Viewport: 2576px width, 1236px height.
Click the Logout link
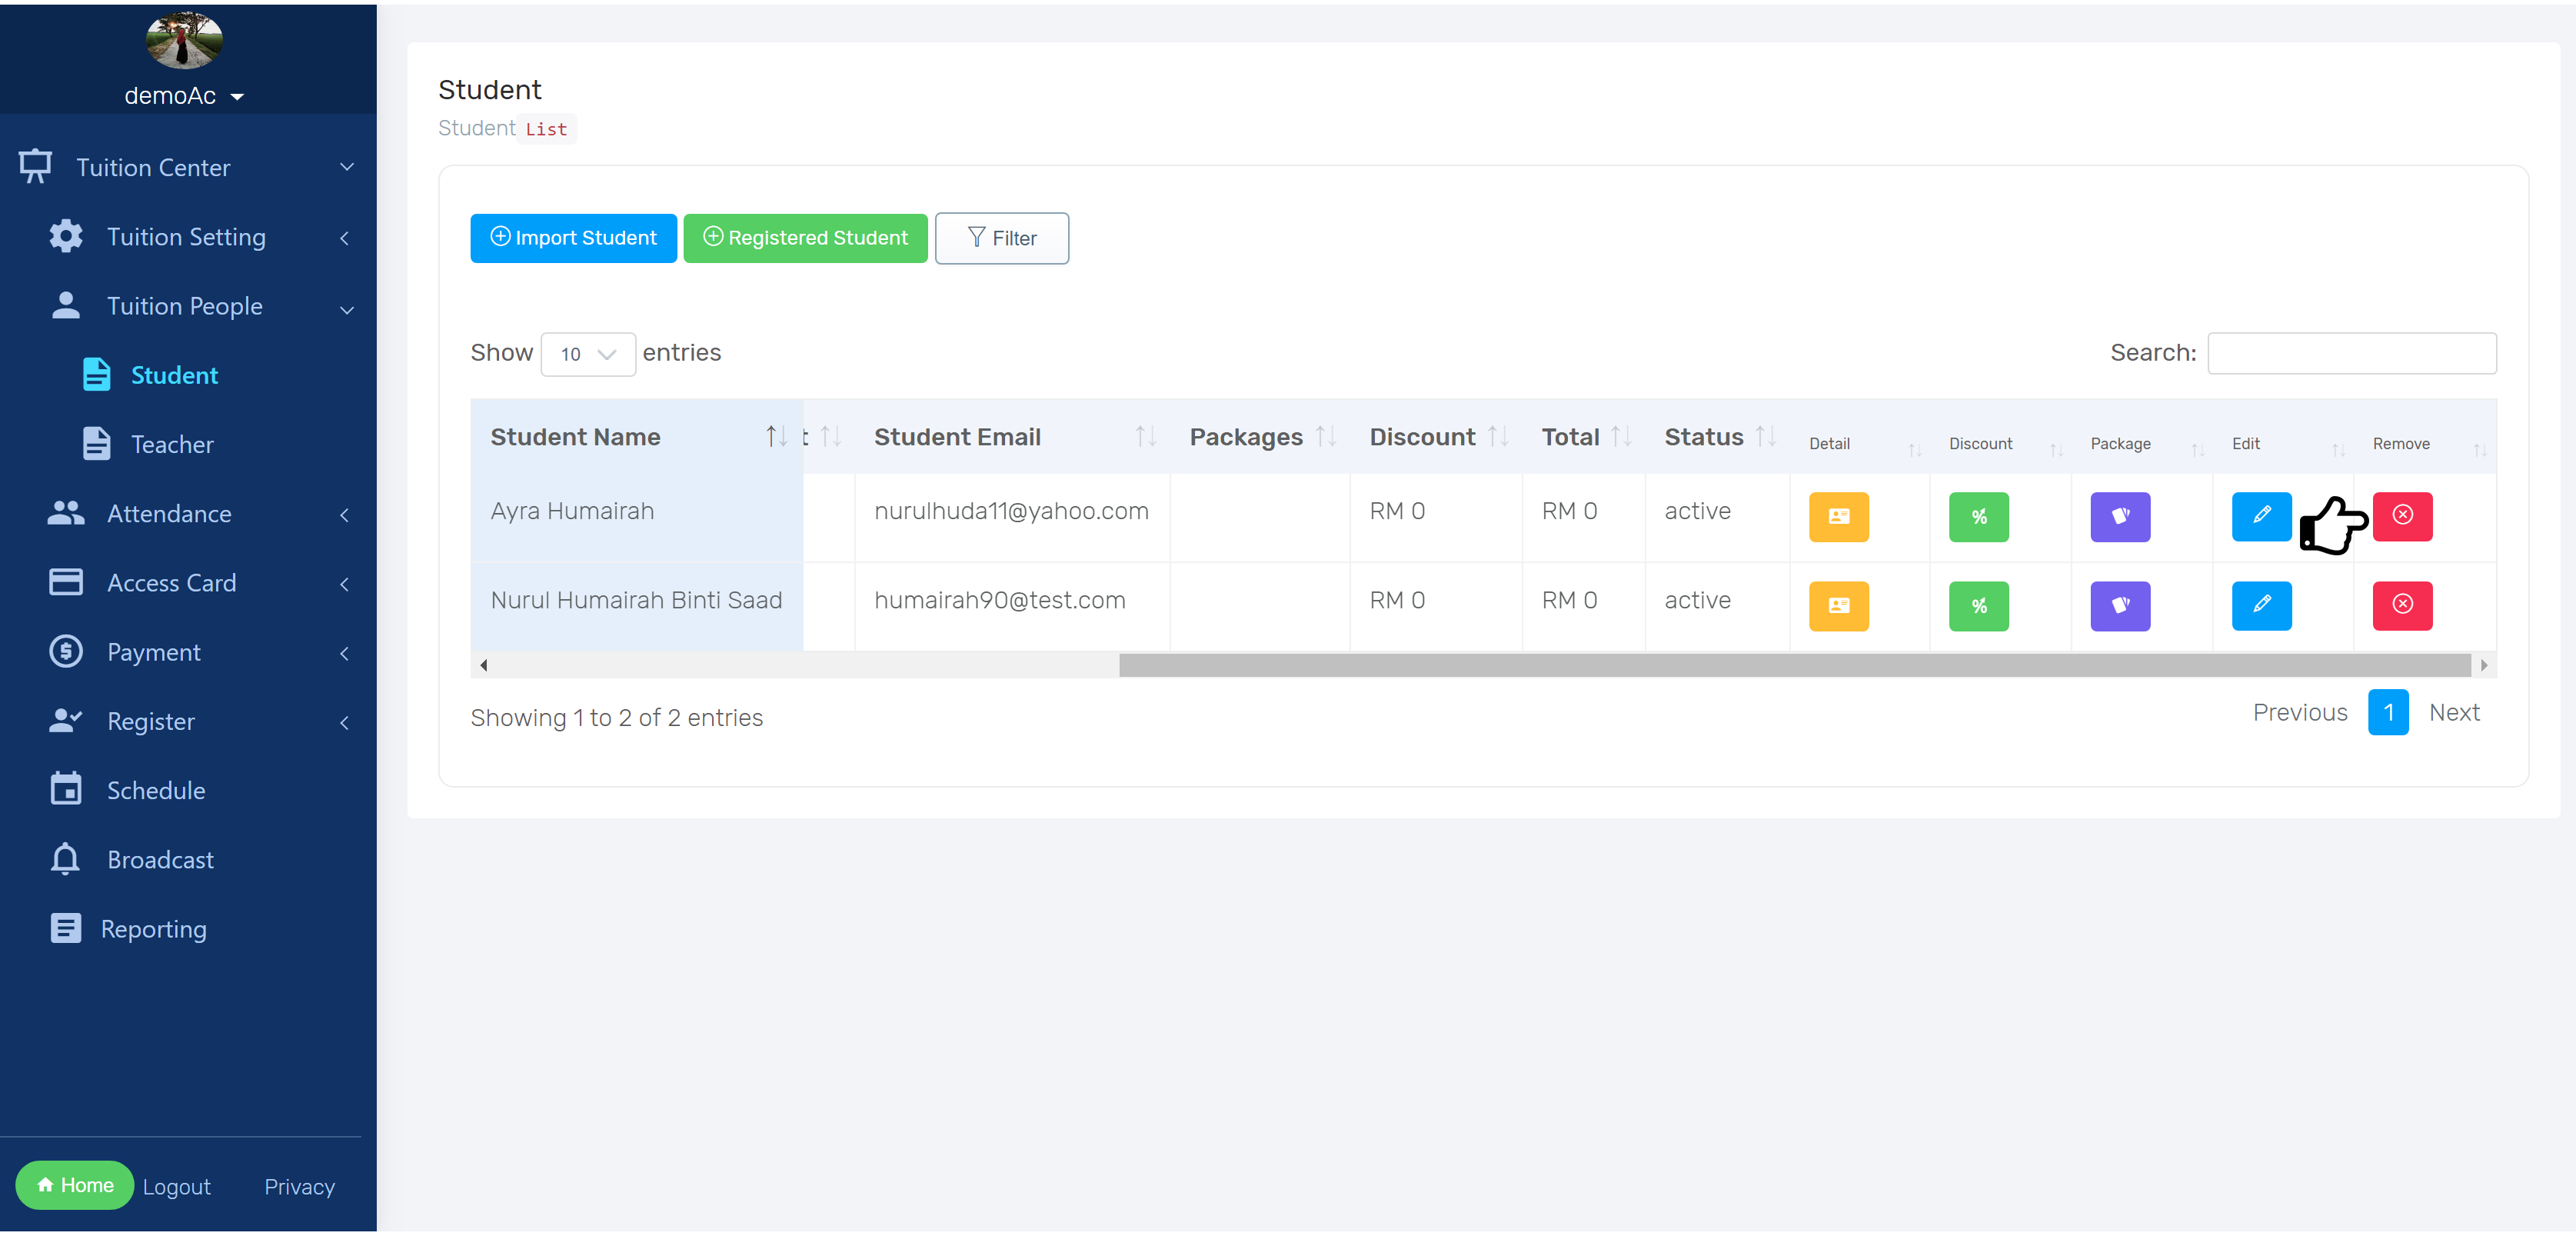click(176, 1186)
